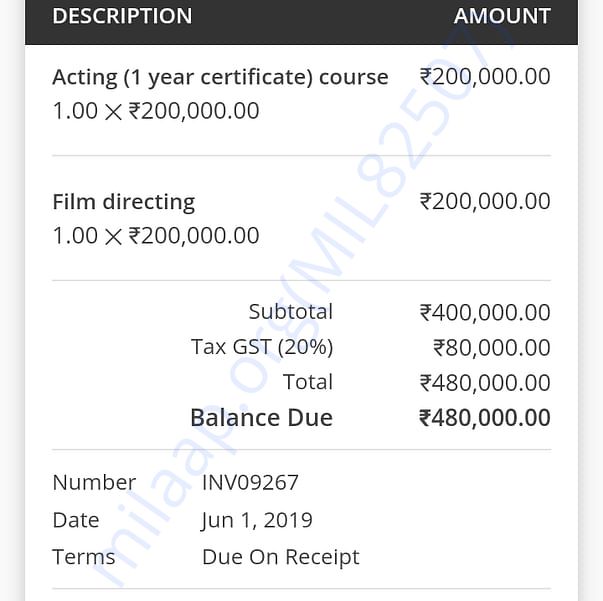Click the Tax GST (20%) label
The width and height of the screenshot is (603, 601).
click(x=262, y=347)
